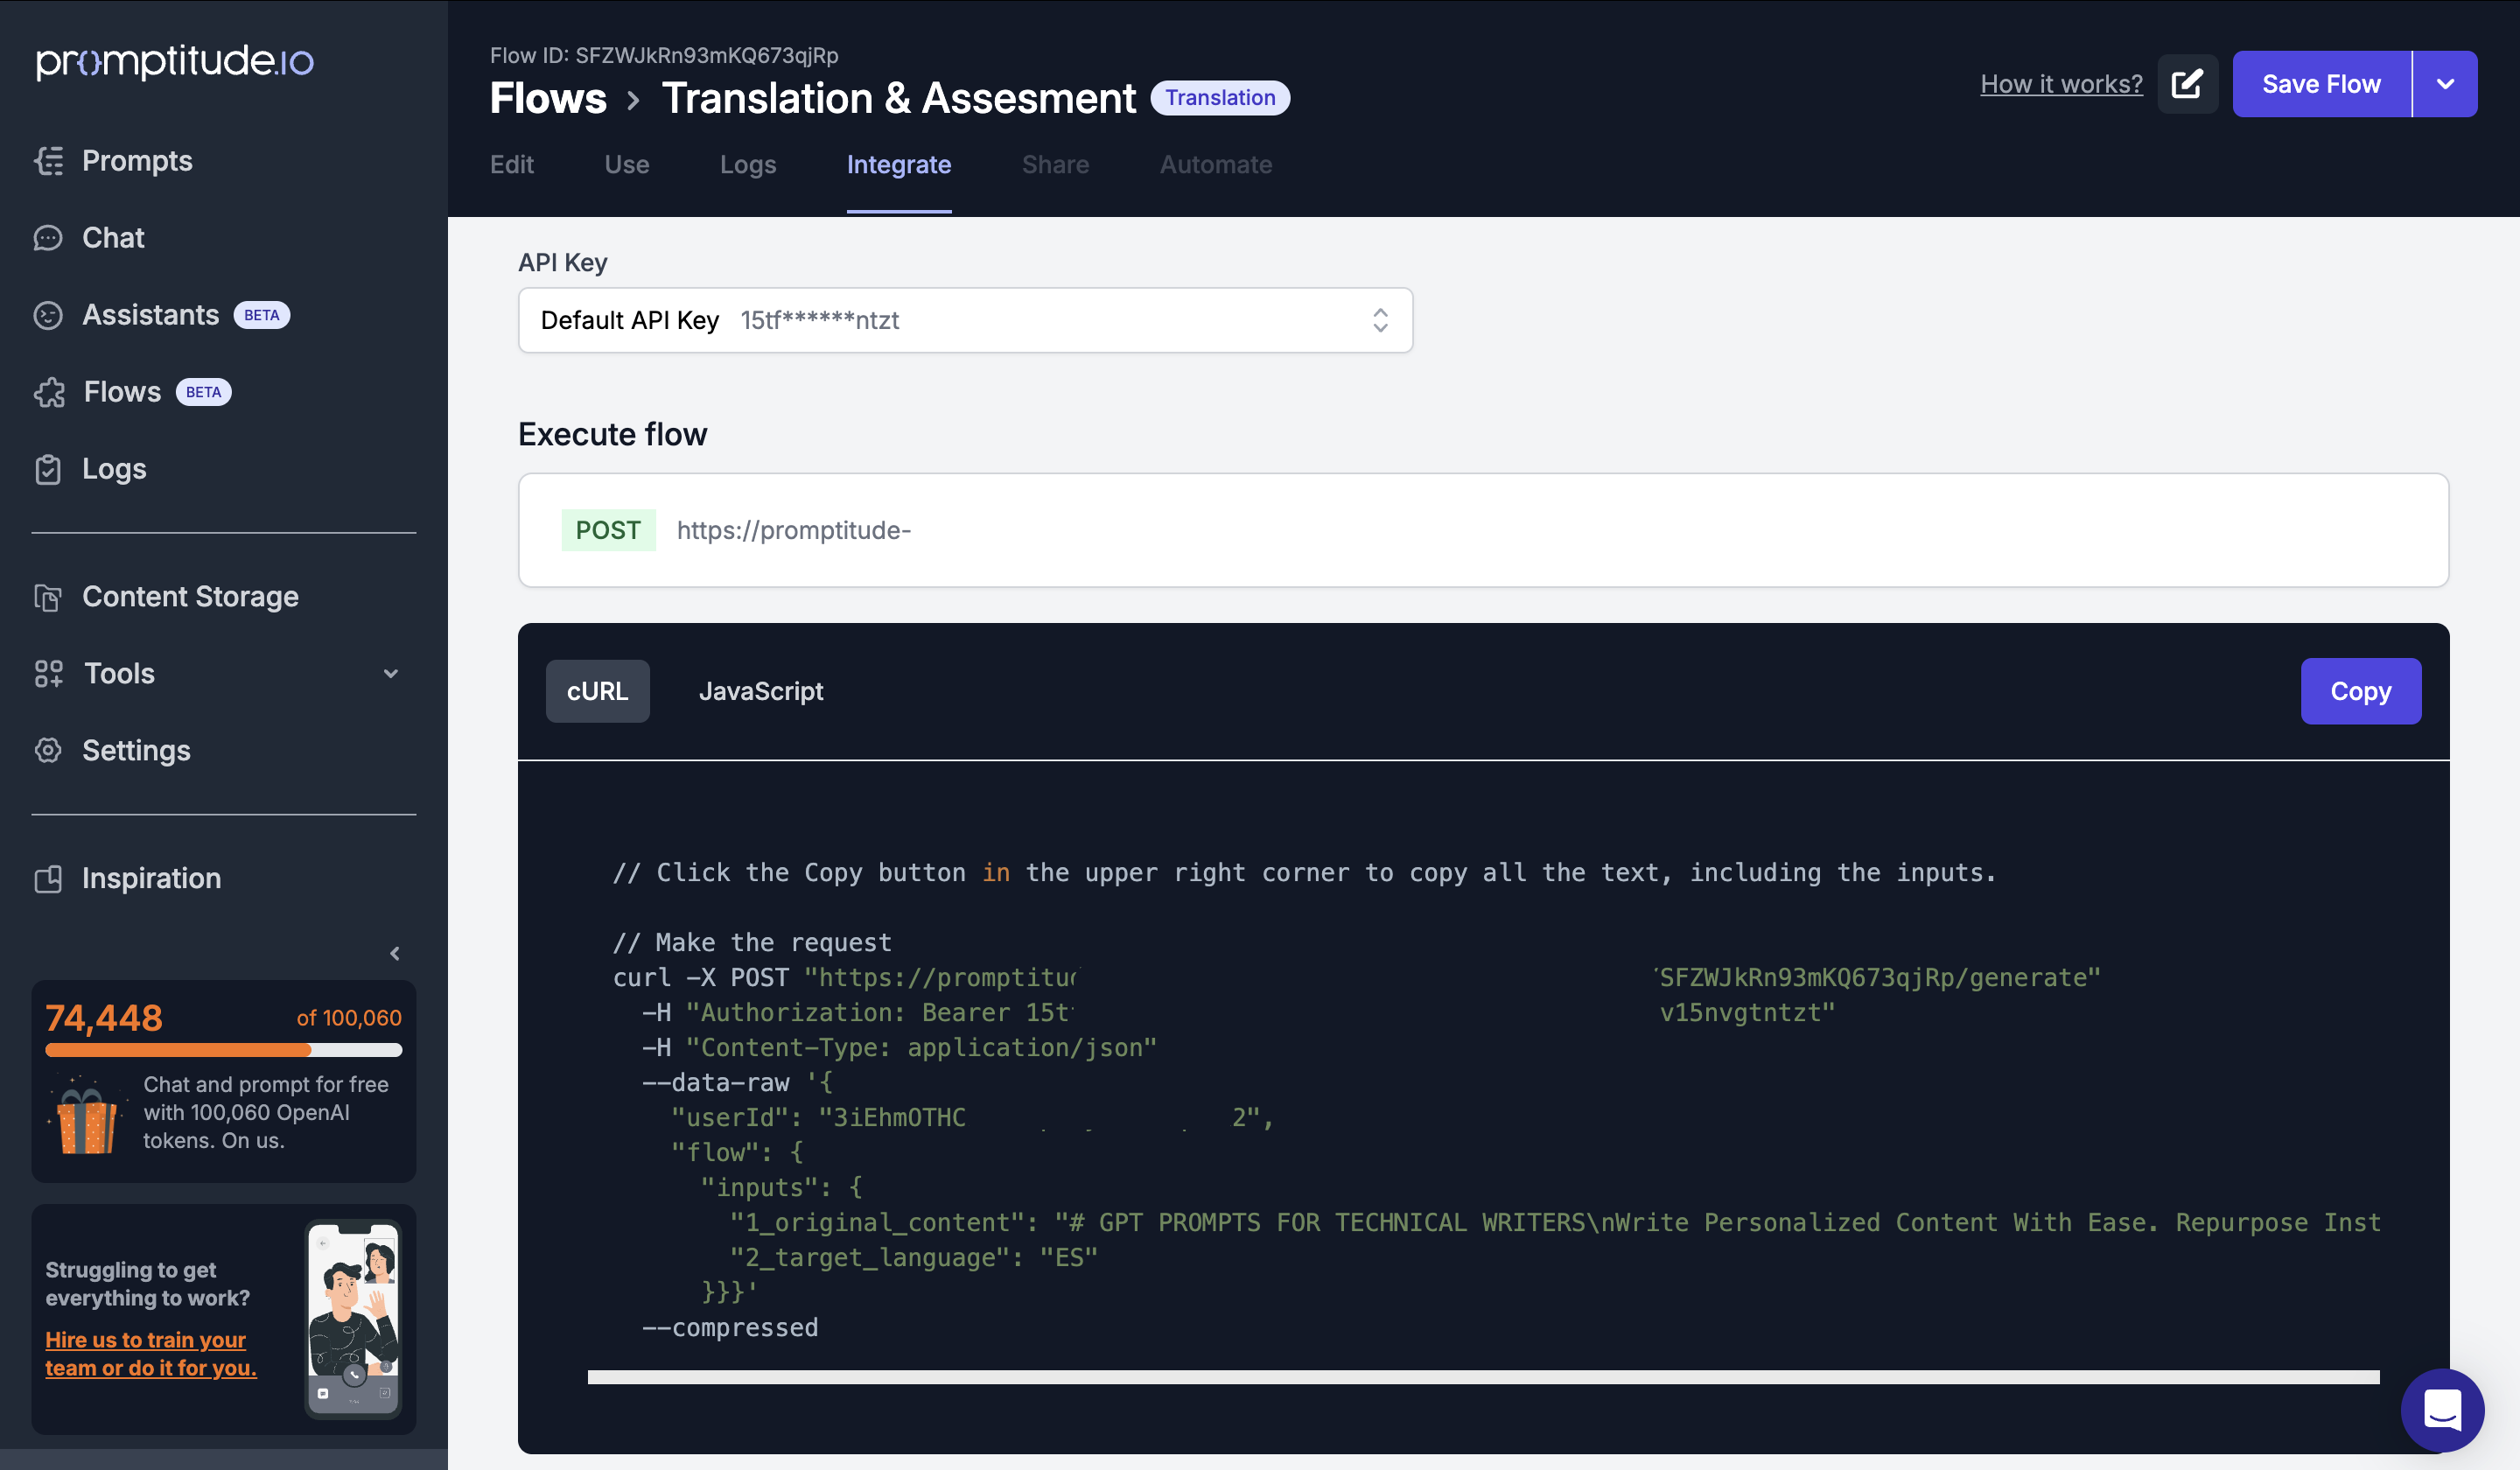2520x1470 pixels.
Task: Expand the Tools submenu chevron
Action: tap(391, 674)
